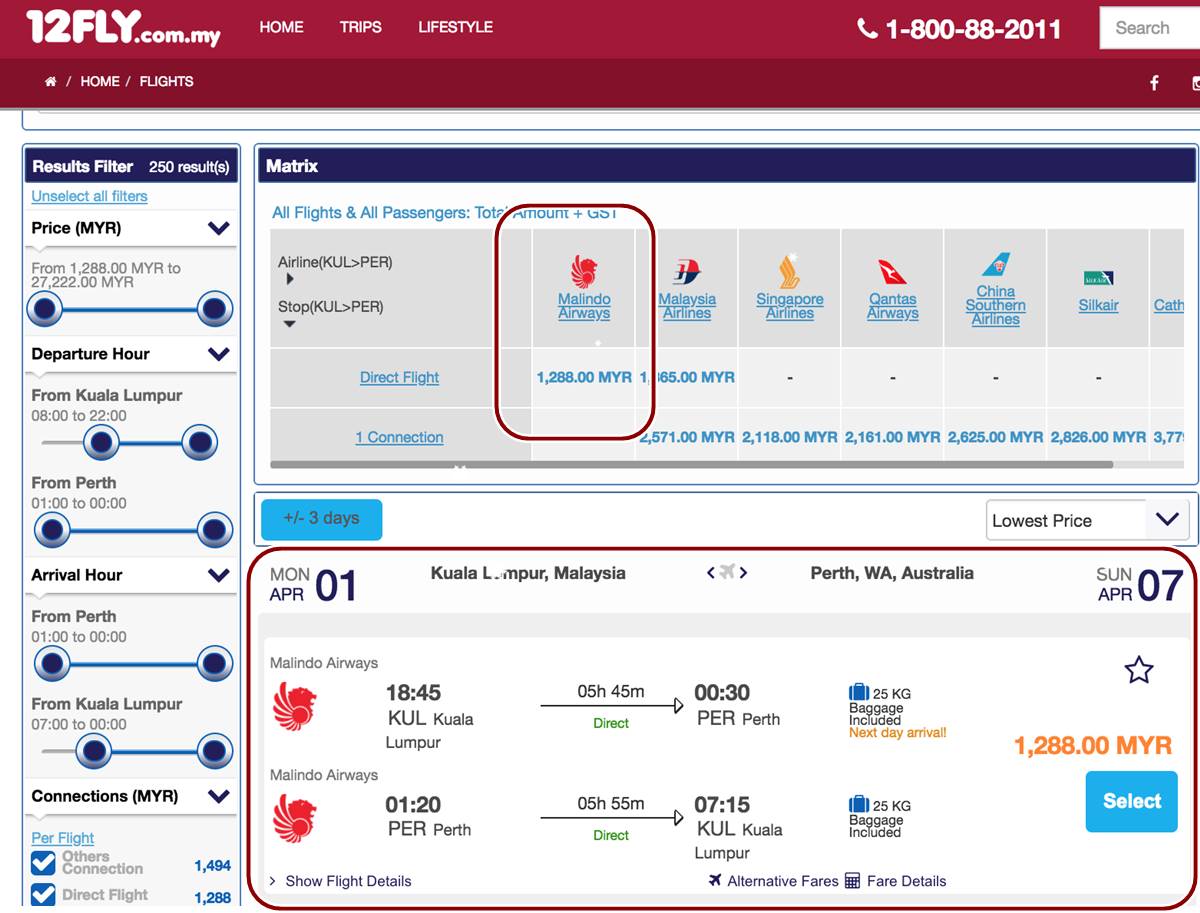Open the LIFESTYLE menu
This screenshot has width=1200, height=913.
point(455,27)
